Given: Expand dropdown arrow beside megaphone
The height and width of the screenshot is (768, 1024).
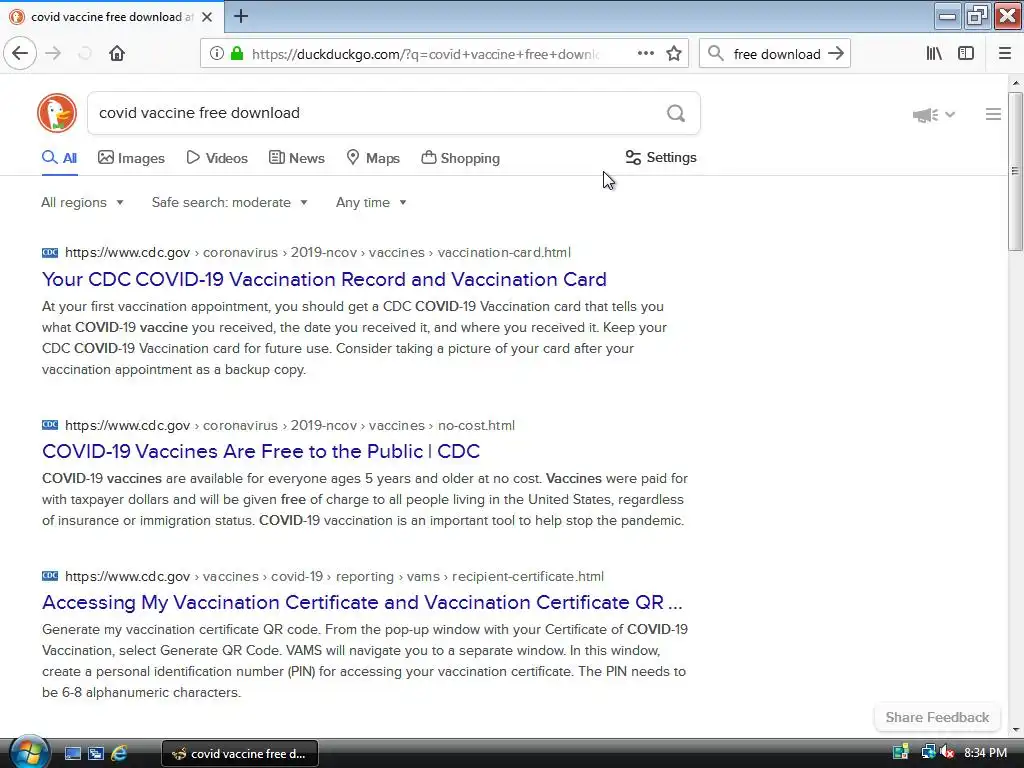Looking at the screenshot, I should pos(950,114).
